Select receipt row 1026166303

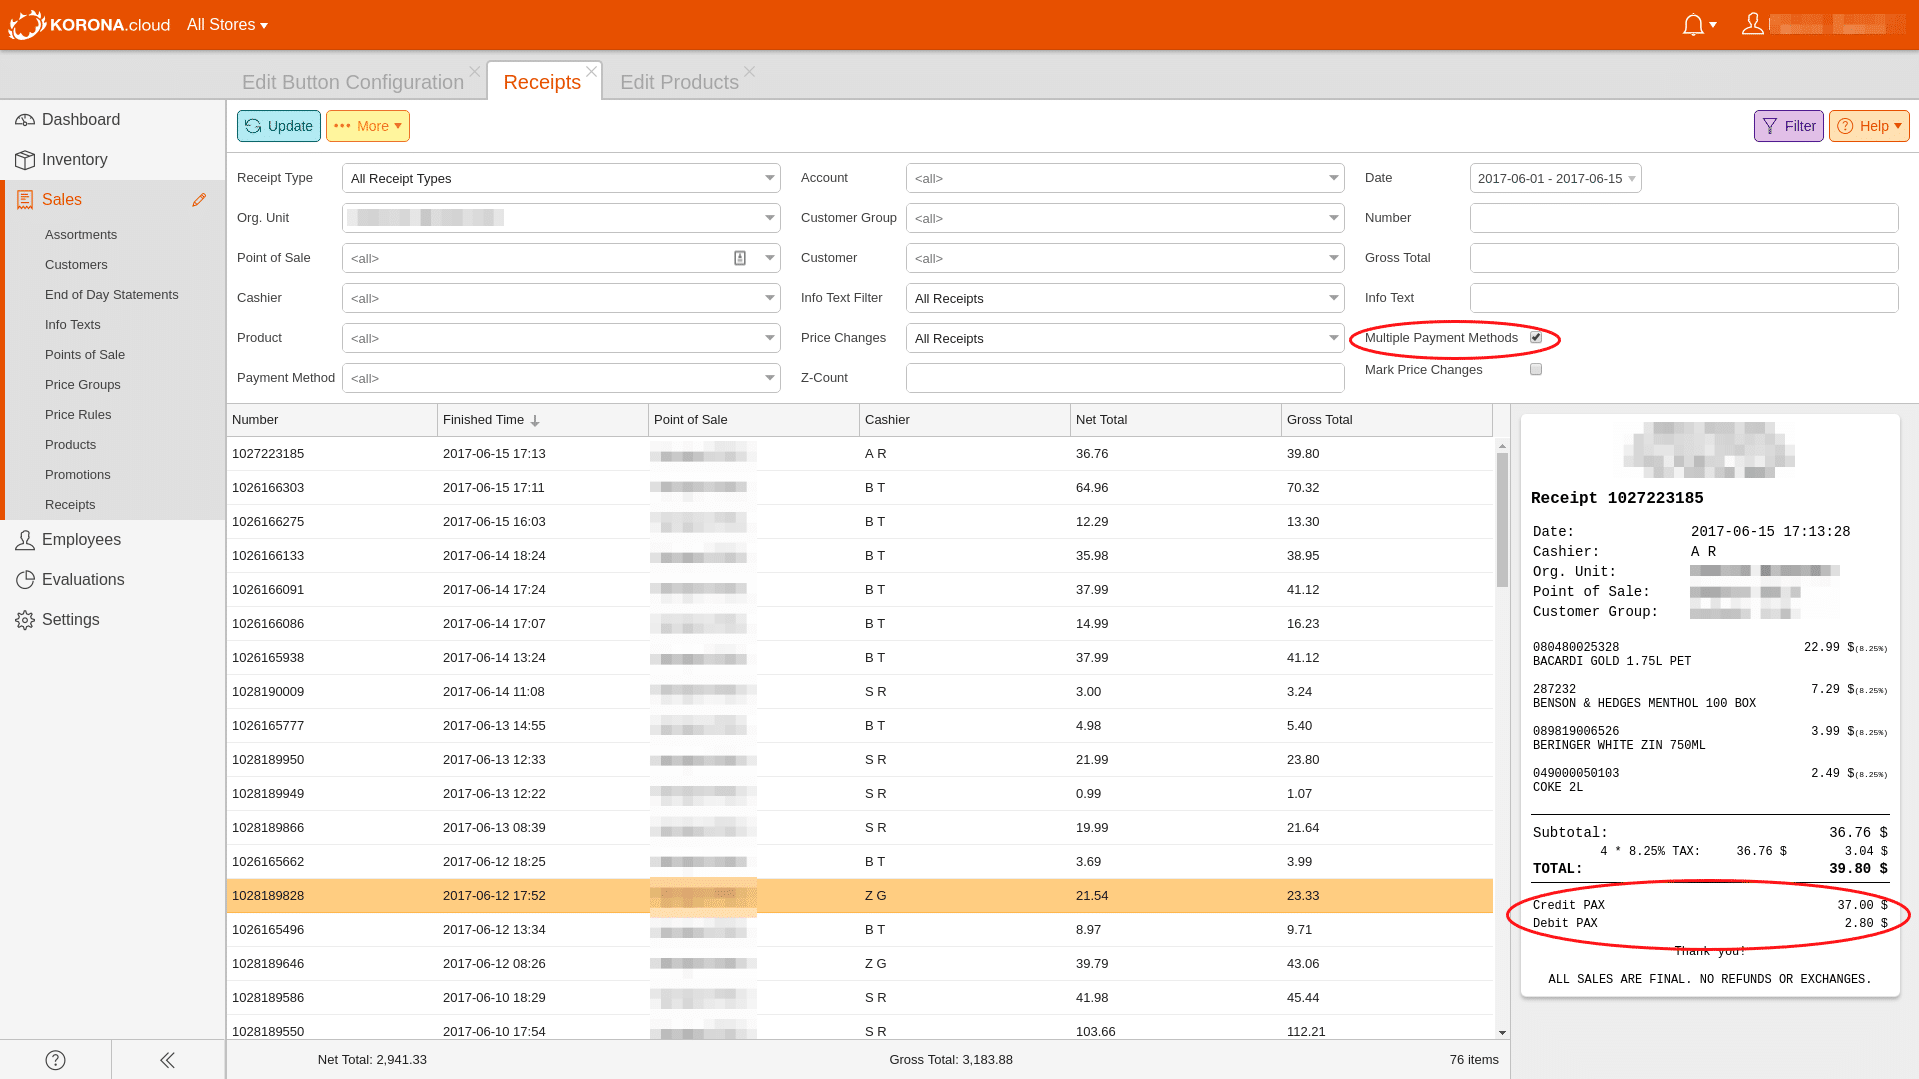(860, 488)
